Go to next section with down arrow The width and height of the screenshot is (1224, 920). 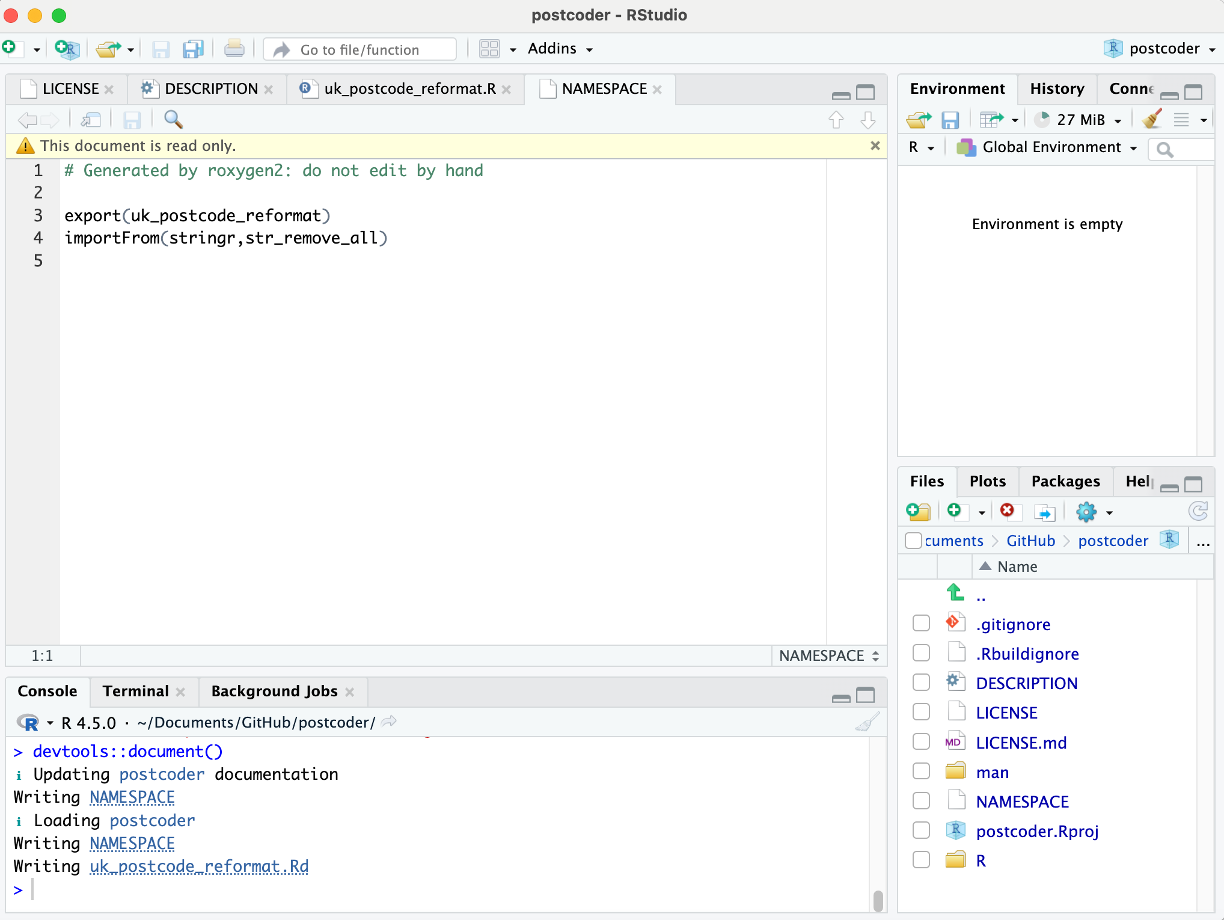[x=868, y=120]
